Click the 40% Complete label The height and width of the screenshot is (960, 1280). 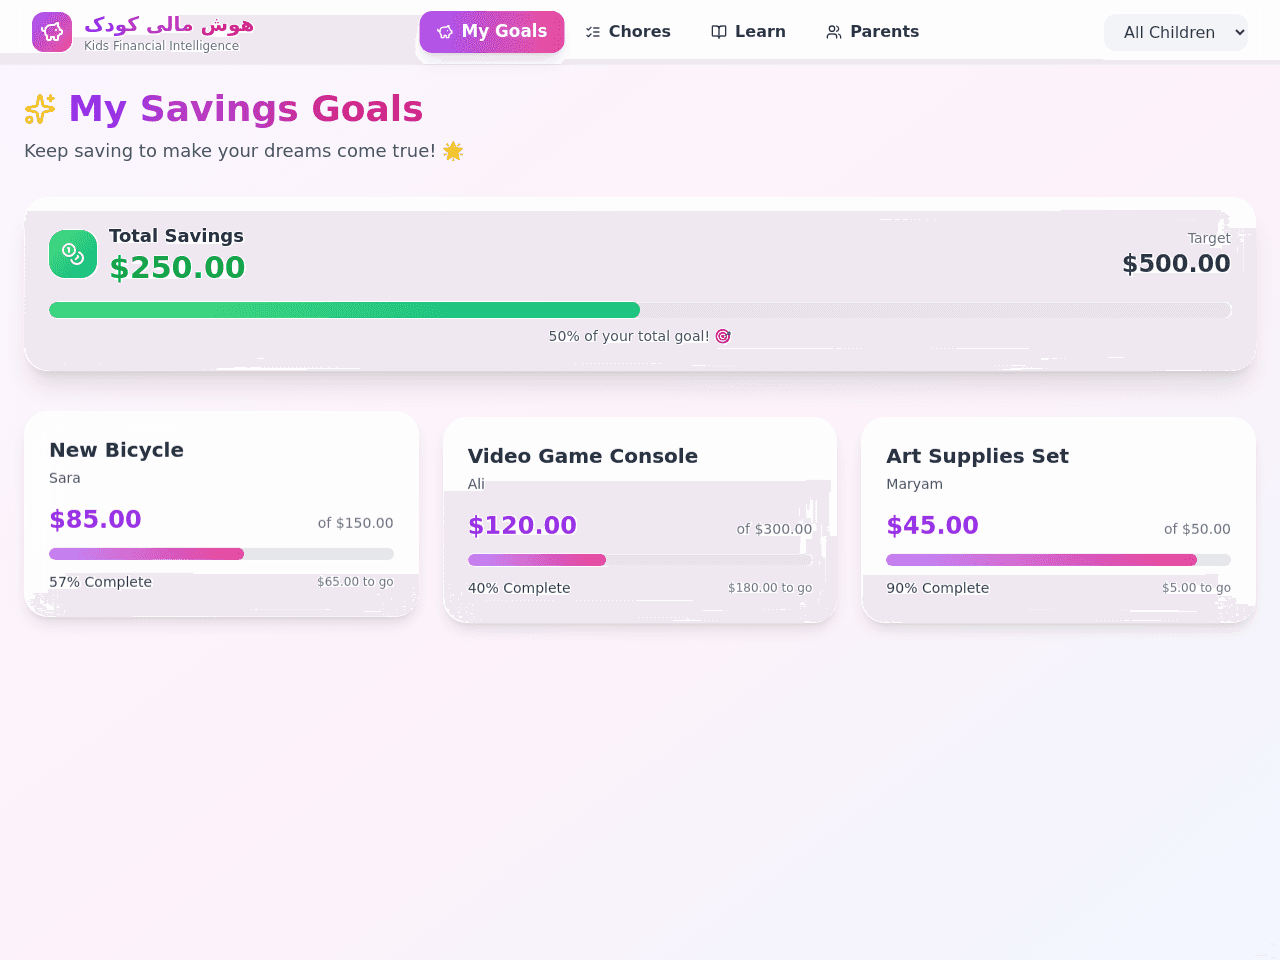pyautogui.click(x=519, y=588)
